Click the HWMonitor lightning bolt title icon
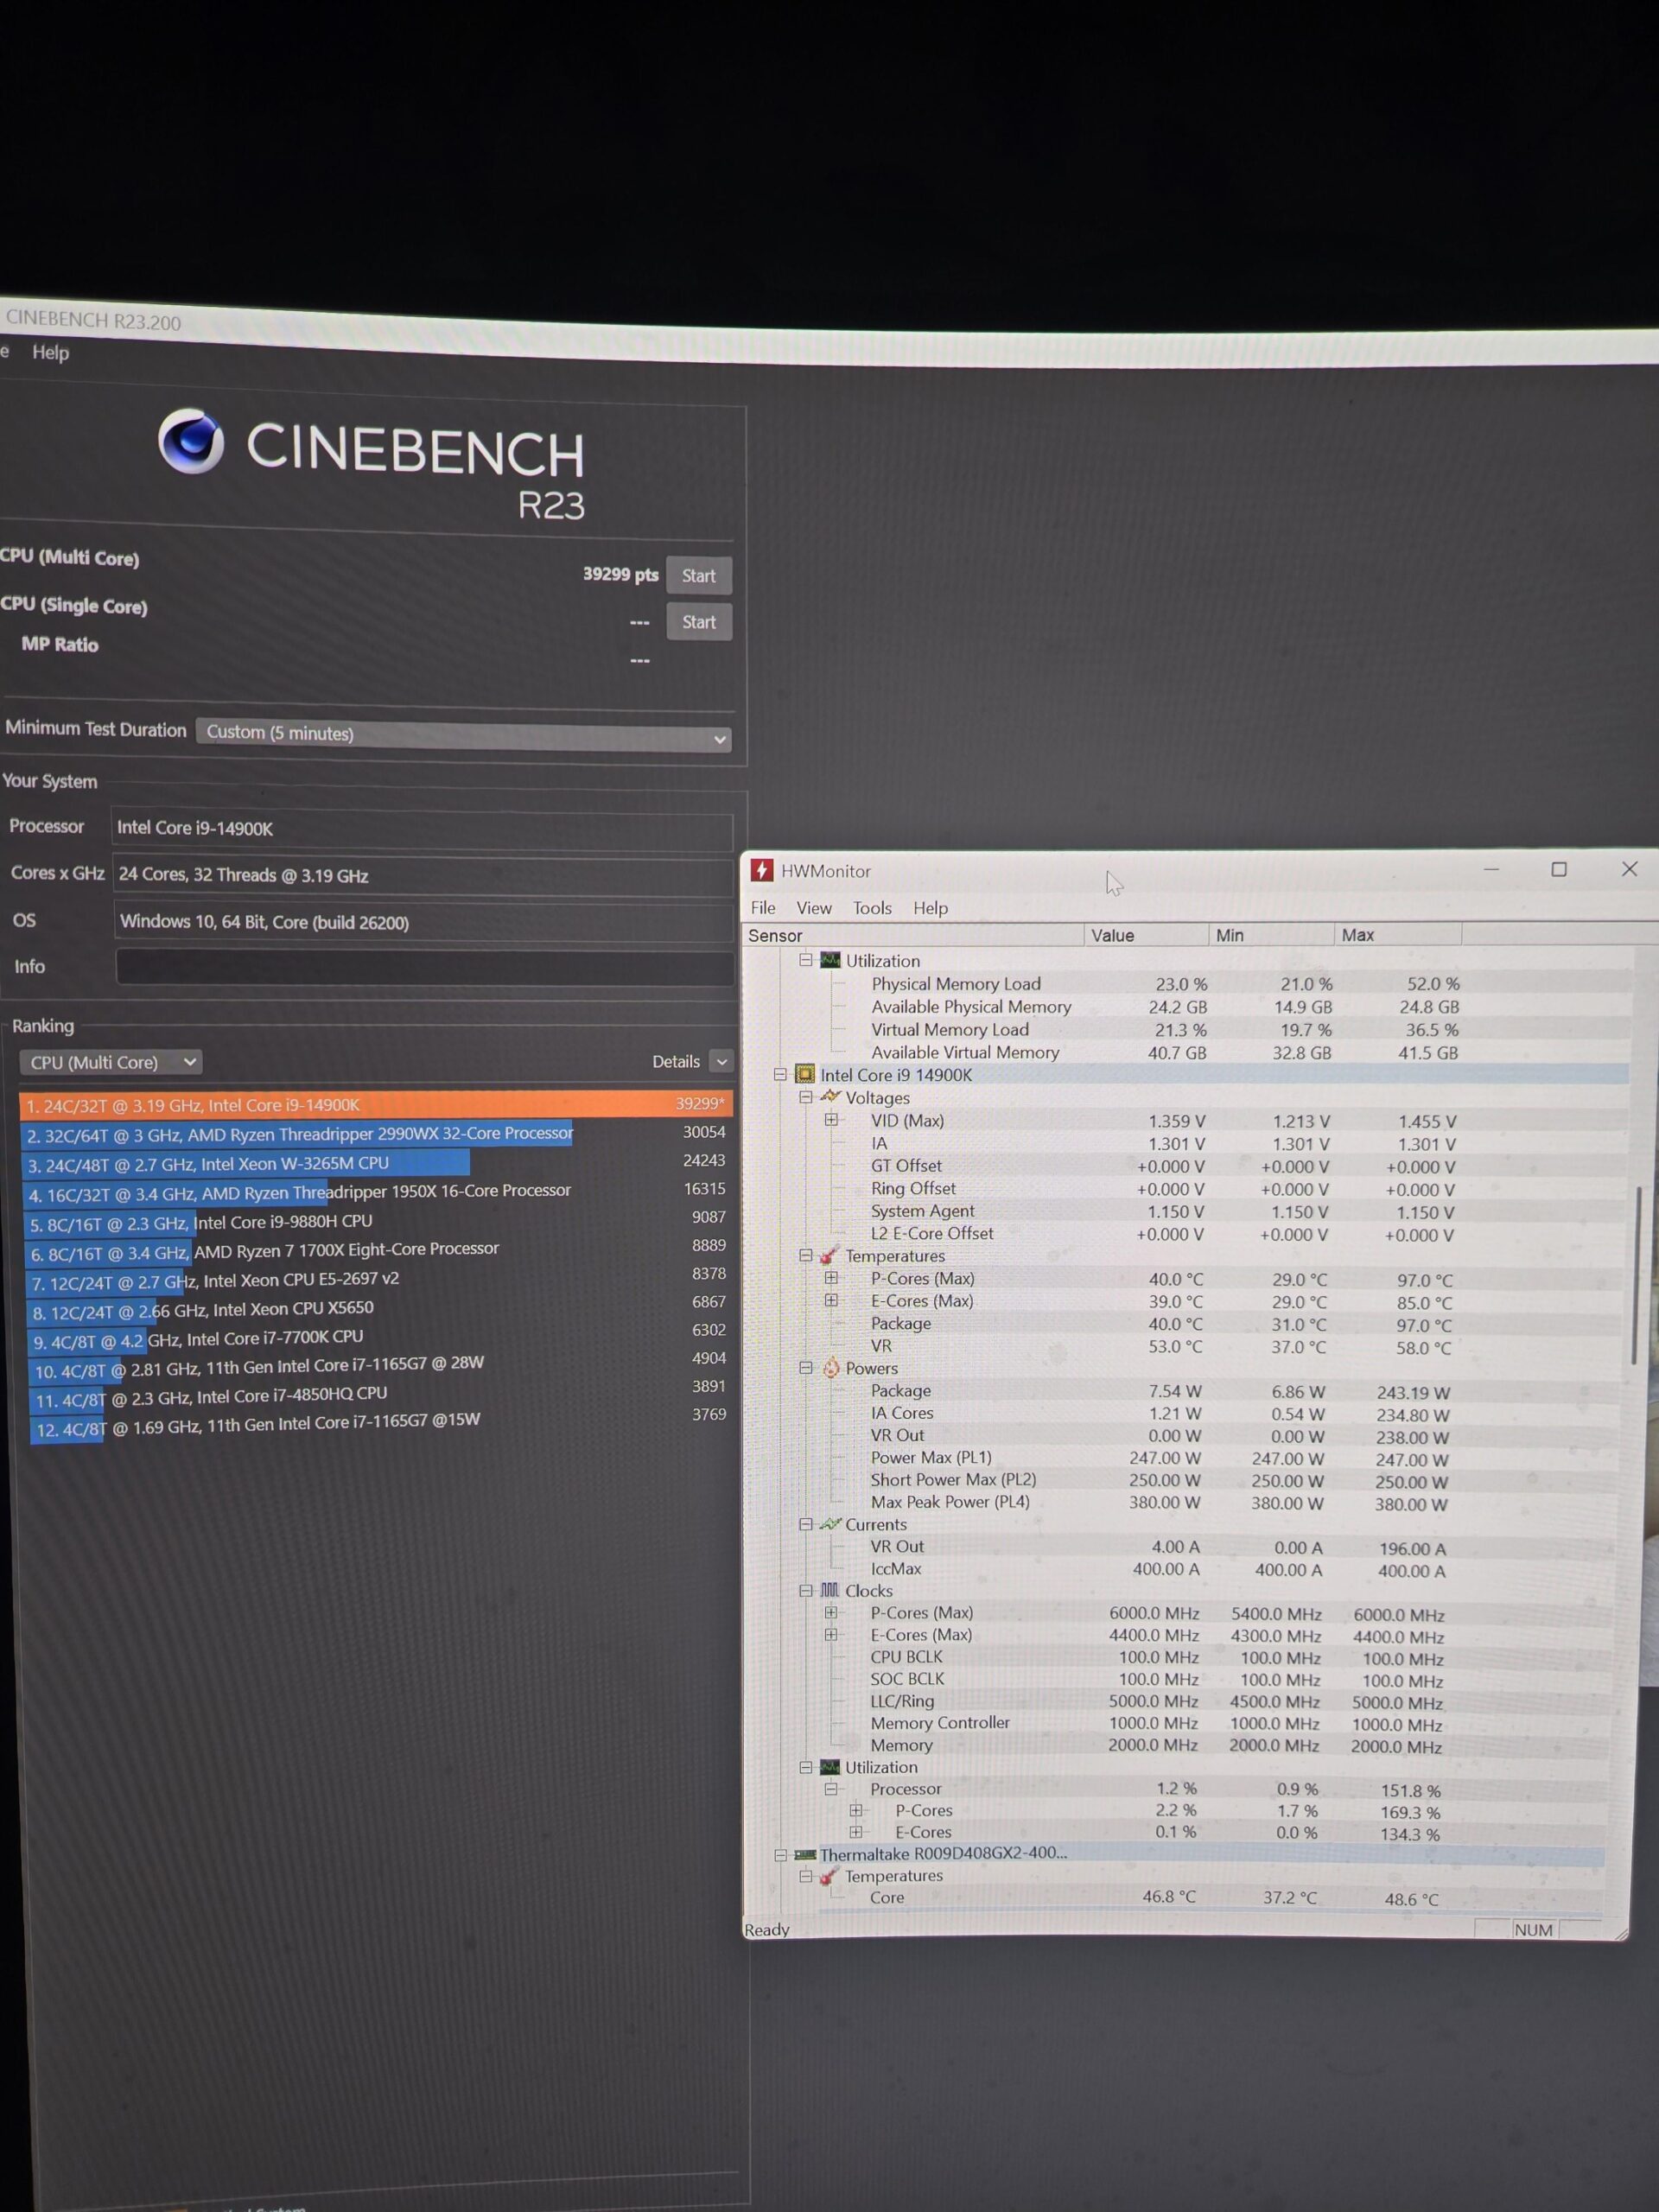Image resolution: width=1659 pixels, height=2212 pixels. [762, 870]
